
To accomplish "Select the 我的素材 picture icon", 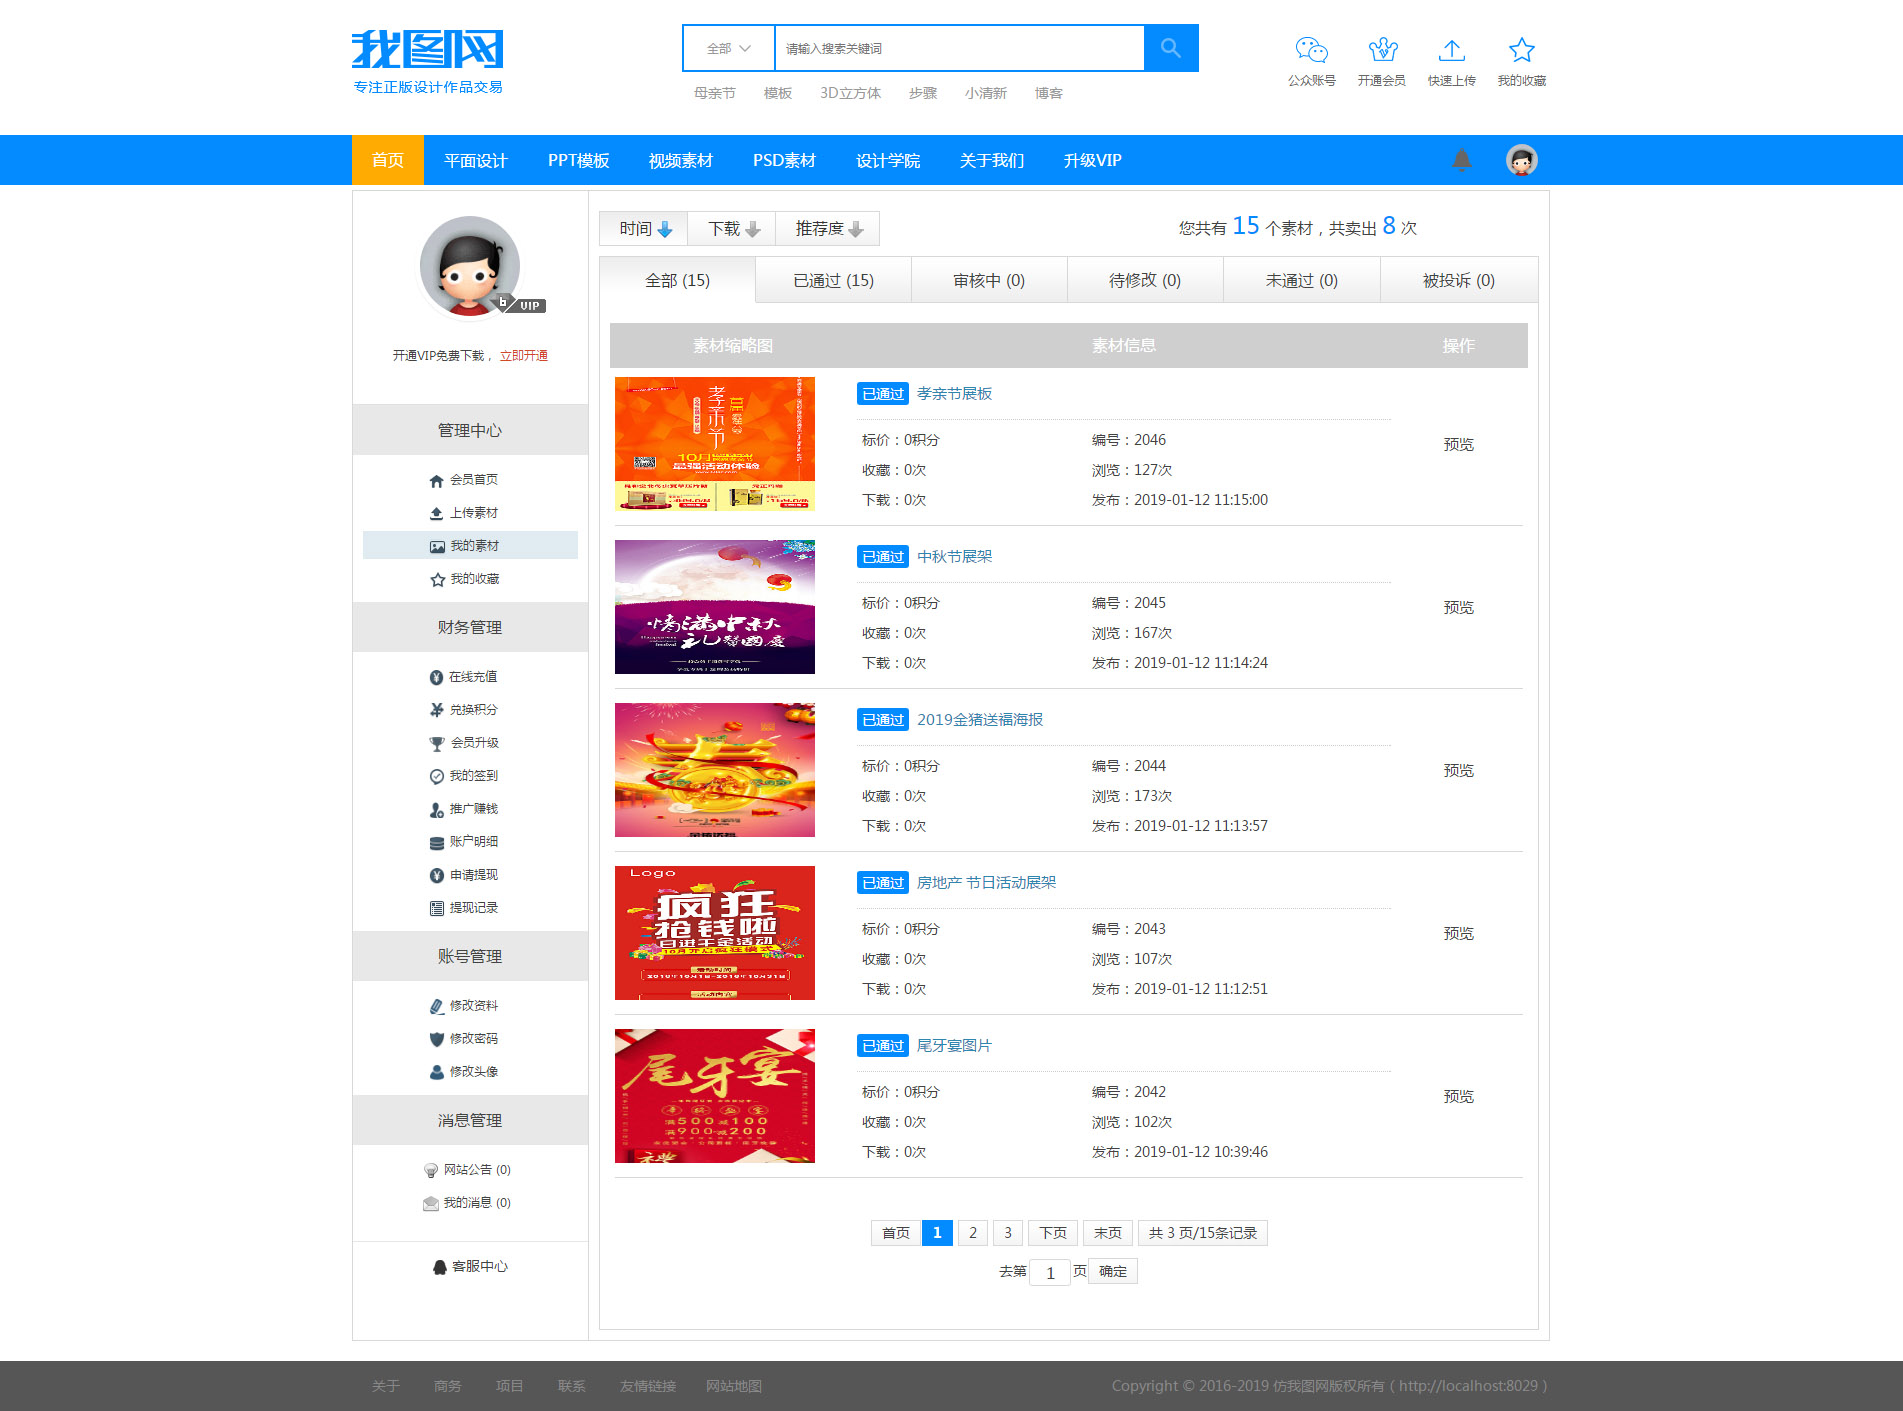I will pos(437,546).
